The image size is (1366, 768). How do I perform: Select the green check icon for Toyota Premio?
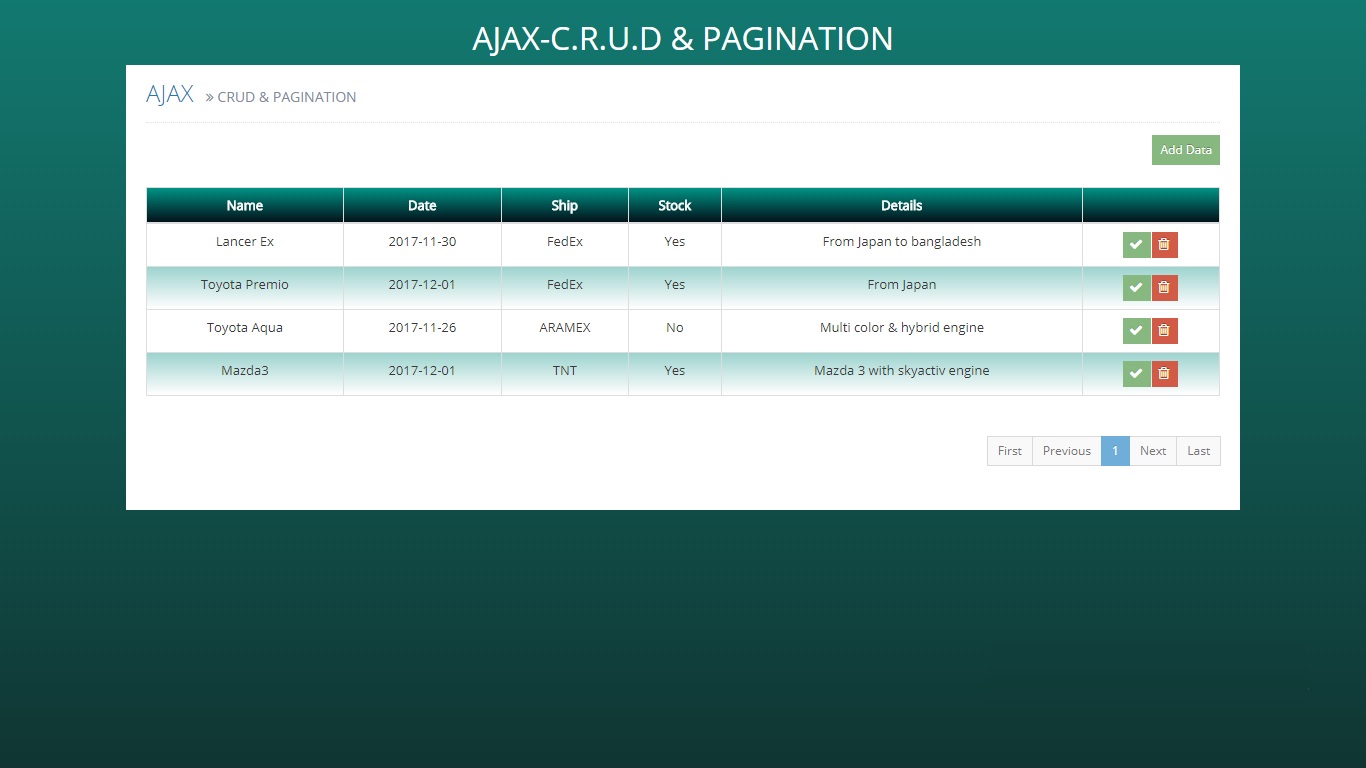[1135, 287]
